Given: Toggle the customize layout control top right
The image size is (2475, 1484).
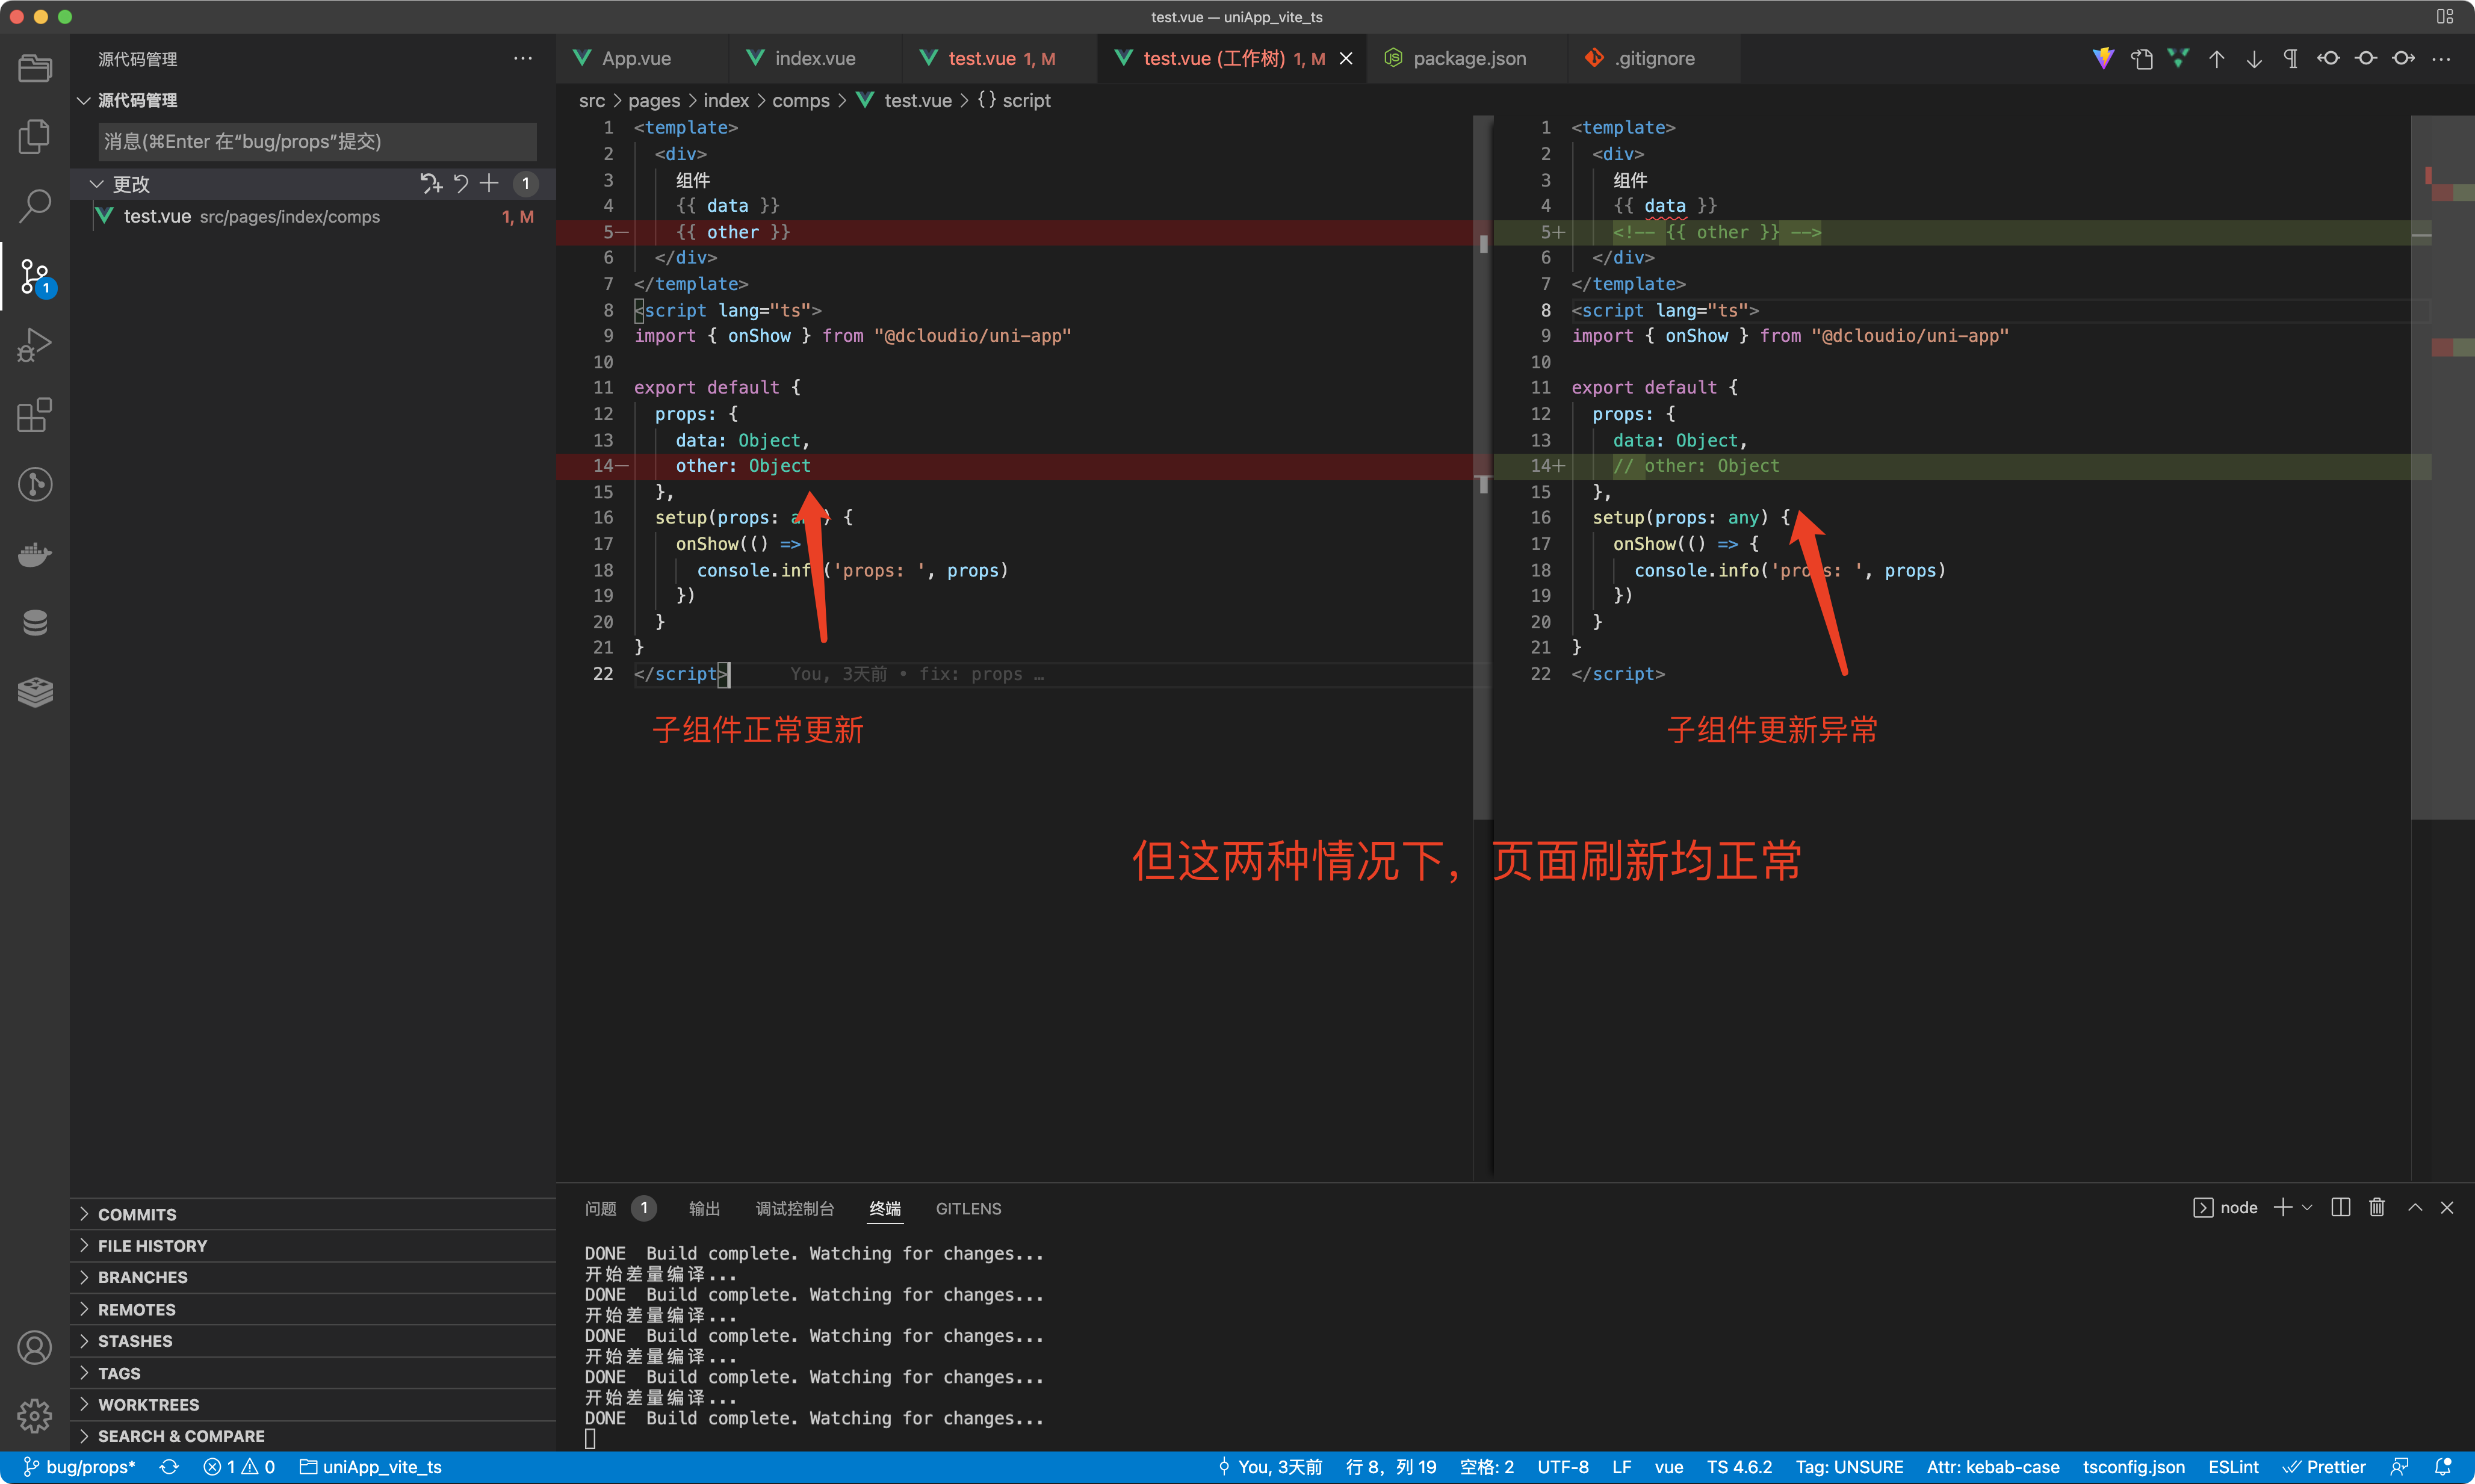Looking at the screenshot, I should [2446, 17].
